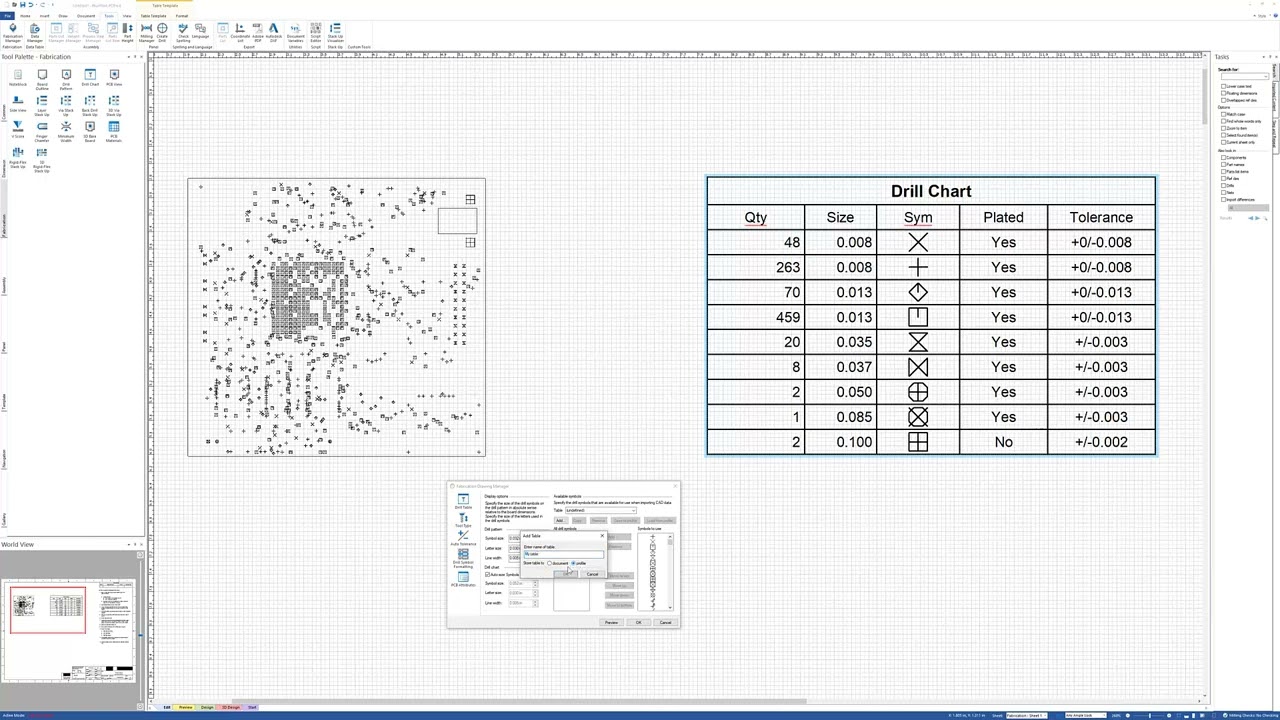Switch to the Insert ribbon tab
The image size is (1280, 720).
coord(44,16)
